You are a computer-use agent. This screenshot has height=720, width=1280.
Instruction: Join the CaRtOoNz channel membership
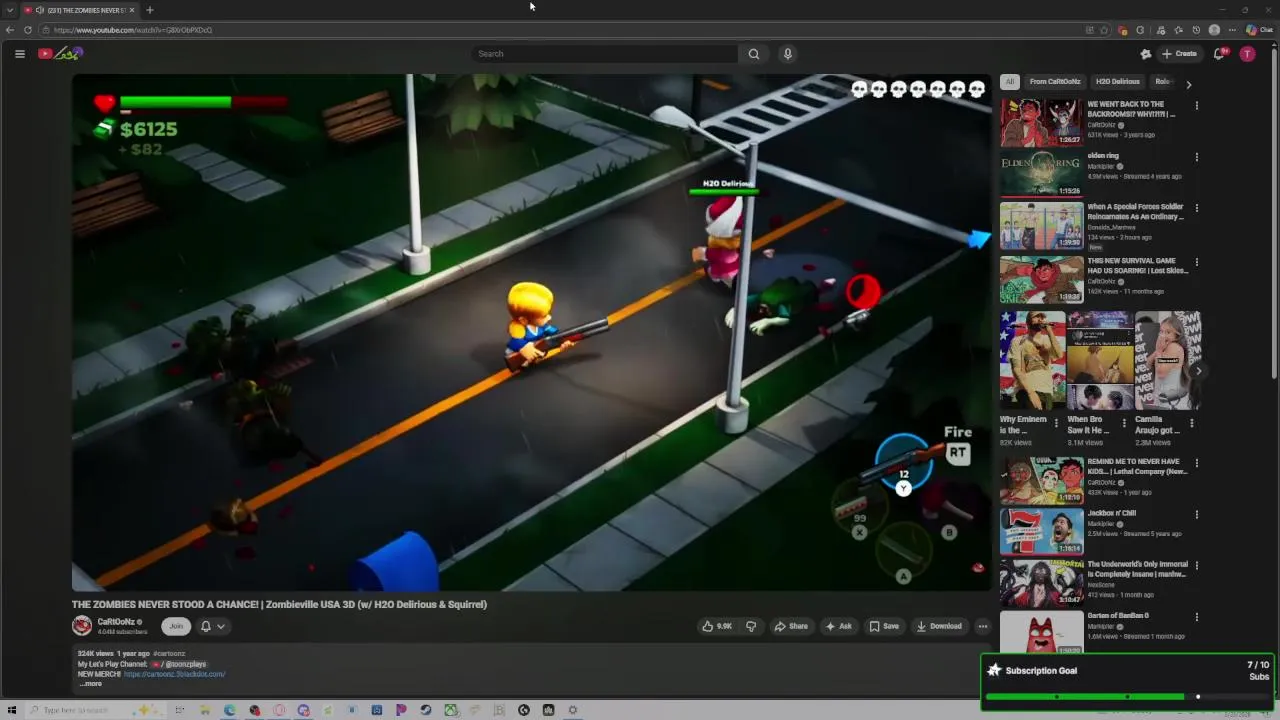point(176,626)
